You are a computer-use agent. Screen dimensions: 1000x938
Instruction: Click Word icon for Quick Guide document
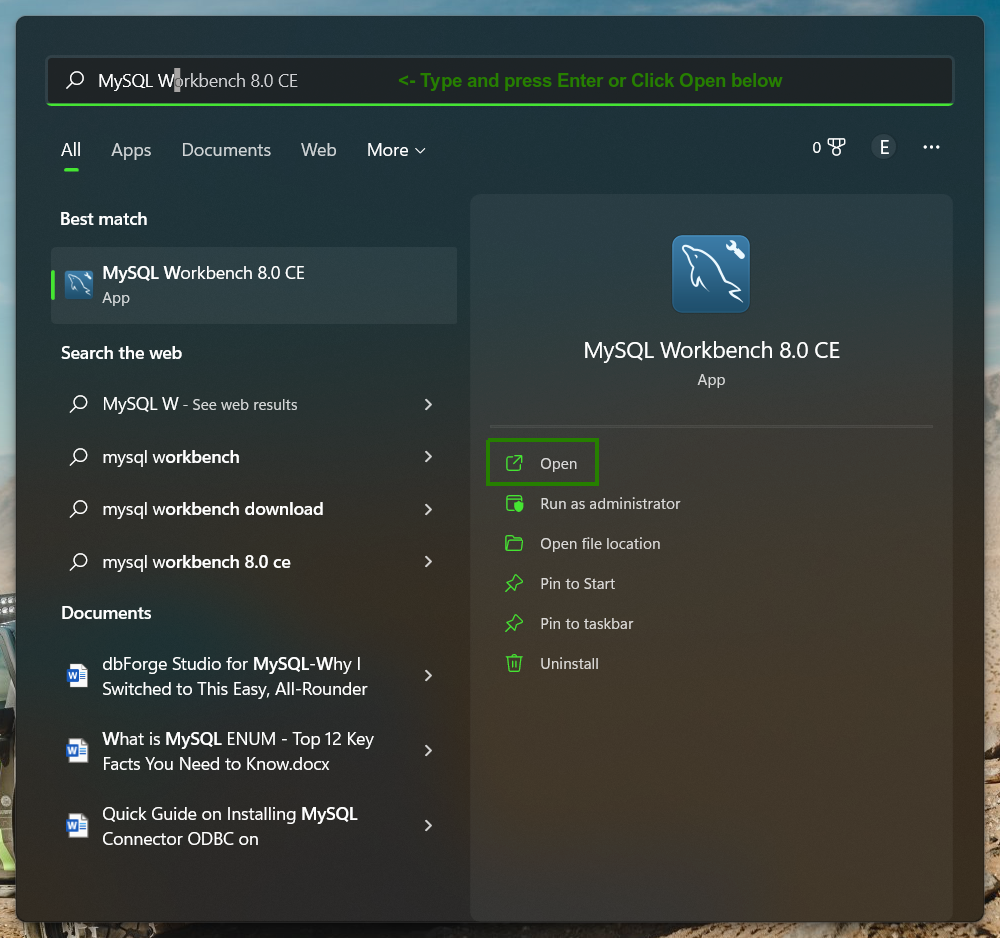(x=77, y=826)
